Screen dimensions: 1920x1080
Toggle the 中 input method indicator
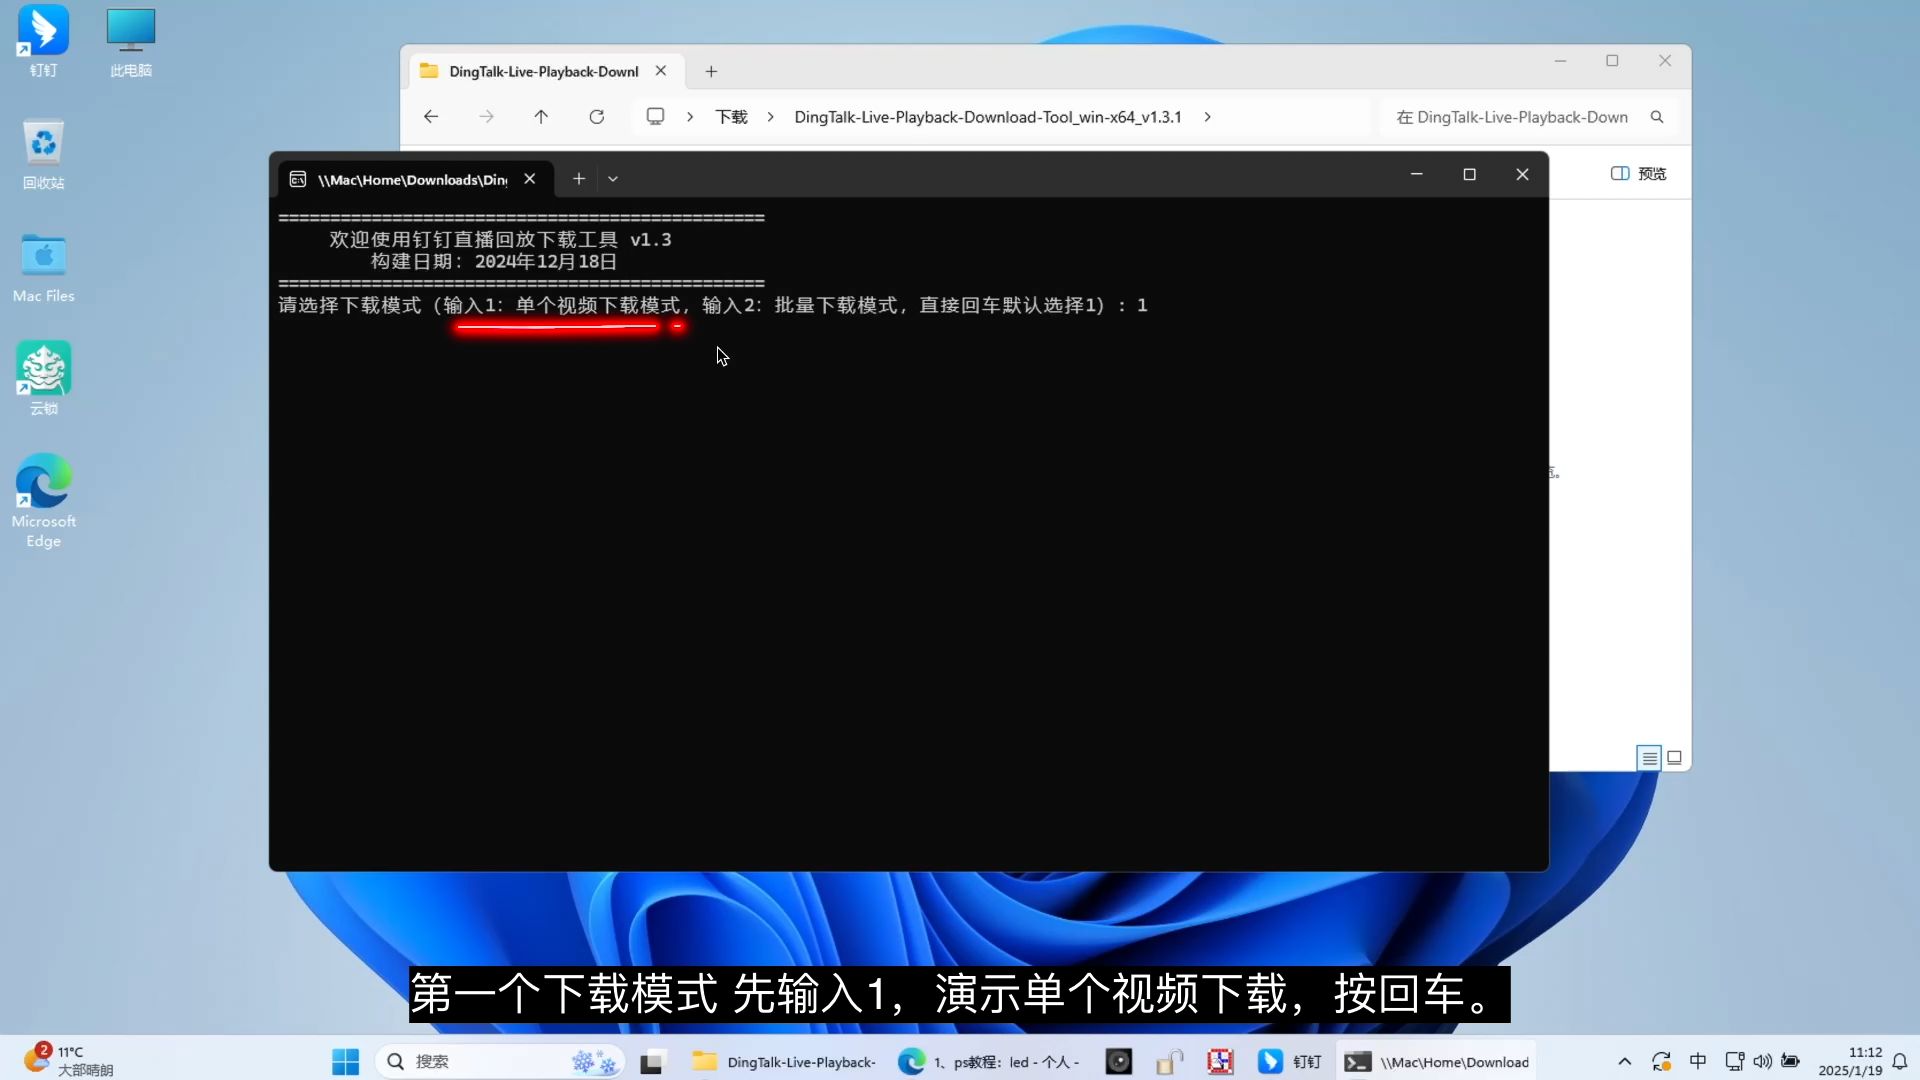1698,1061
